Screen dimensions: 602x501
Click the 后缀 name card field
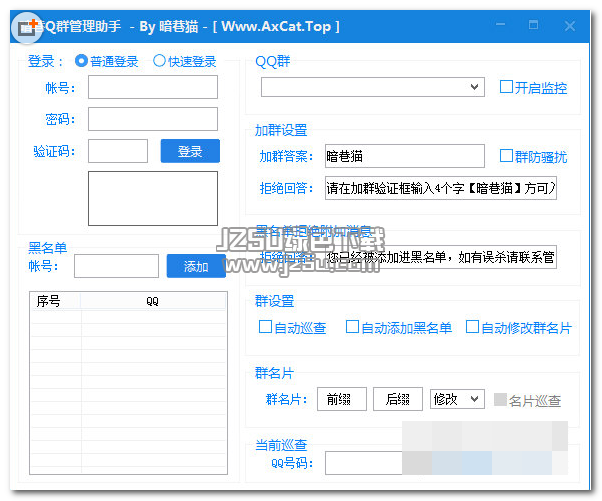(398, 399)
